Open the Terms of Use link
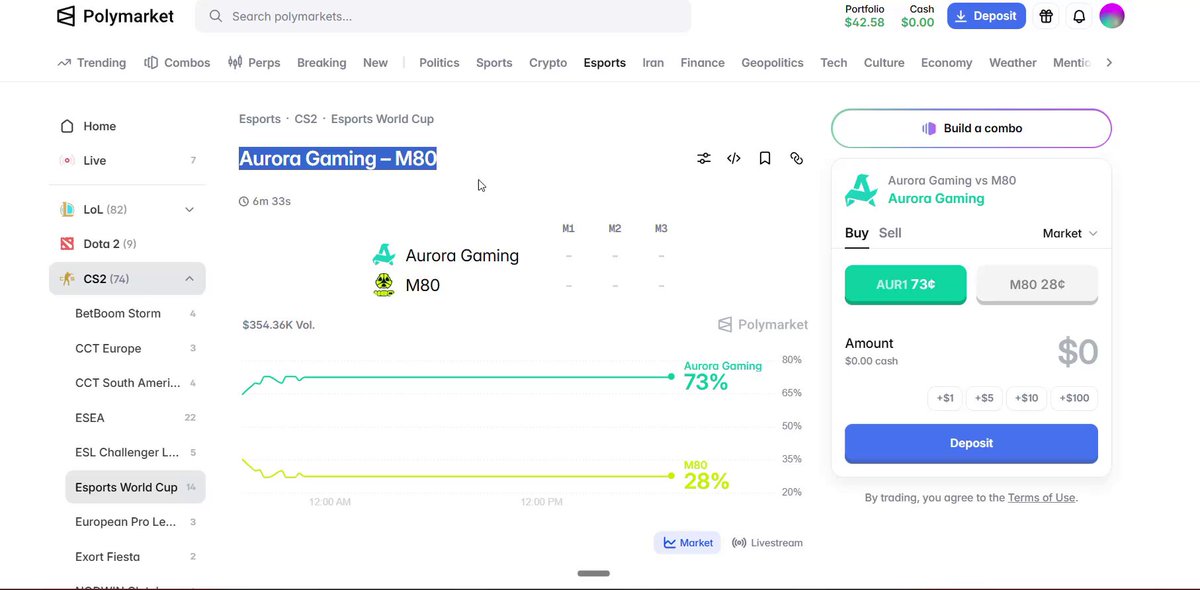This screenshot has width=1200, height=590. 1042,497
